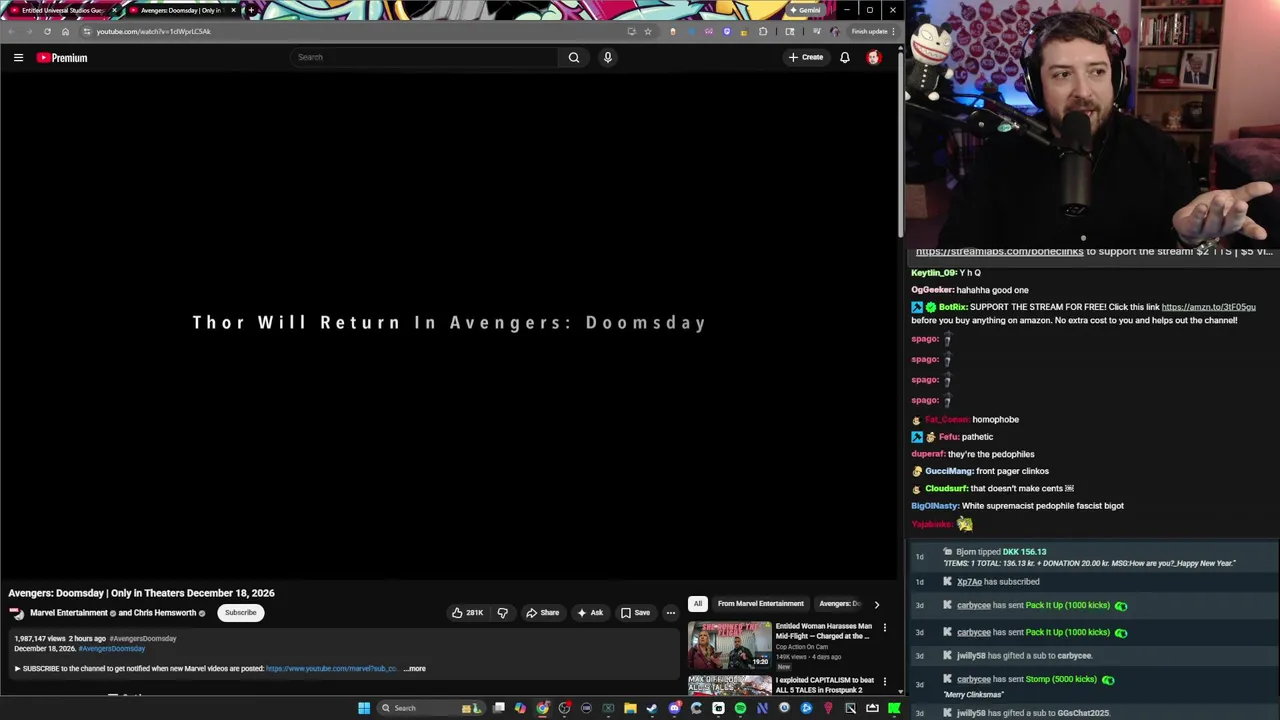Open File Explorer from the taskbar
Viewport: 1280px width, 720px height.
tap(630, 708)
